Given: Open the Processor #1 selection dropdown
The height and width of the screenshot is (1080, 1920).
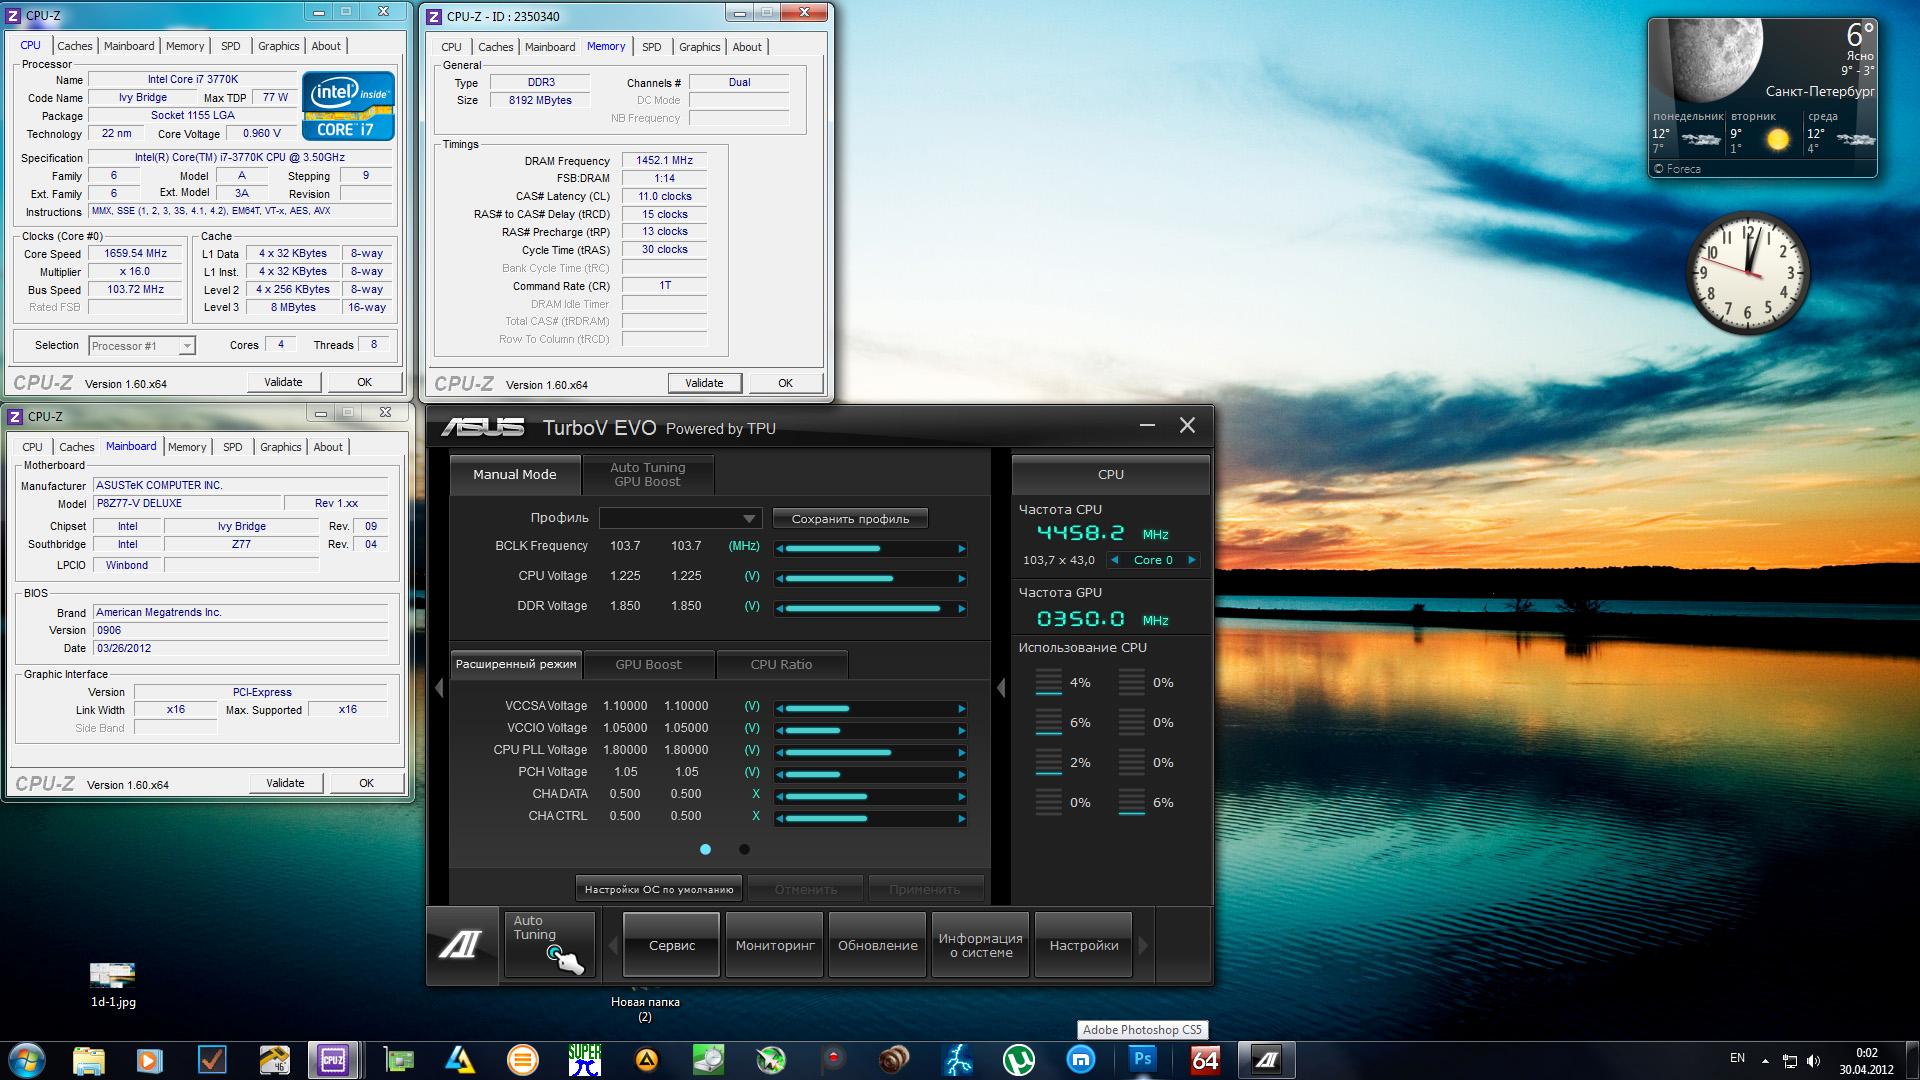Looking at the screenshot, I should [x=141, y=346].
